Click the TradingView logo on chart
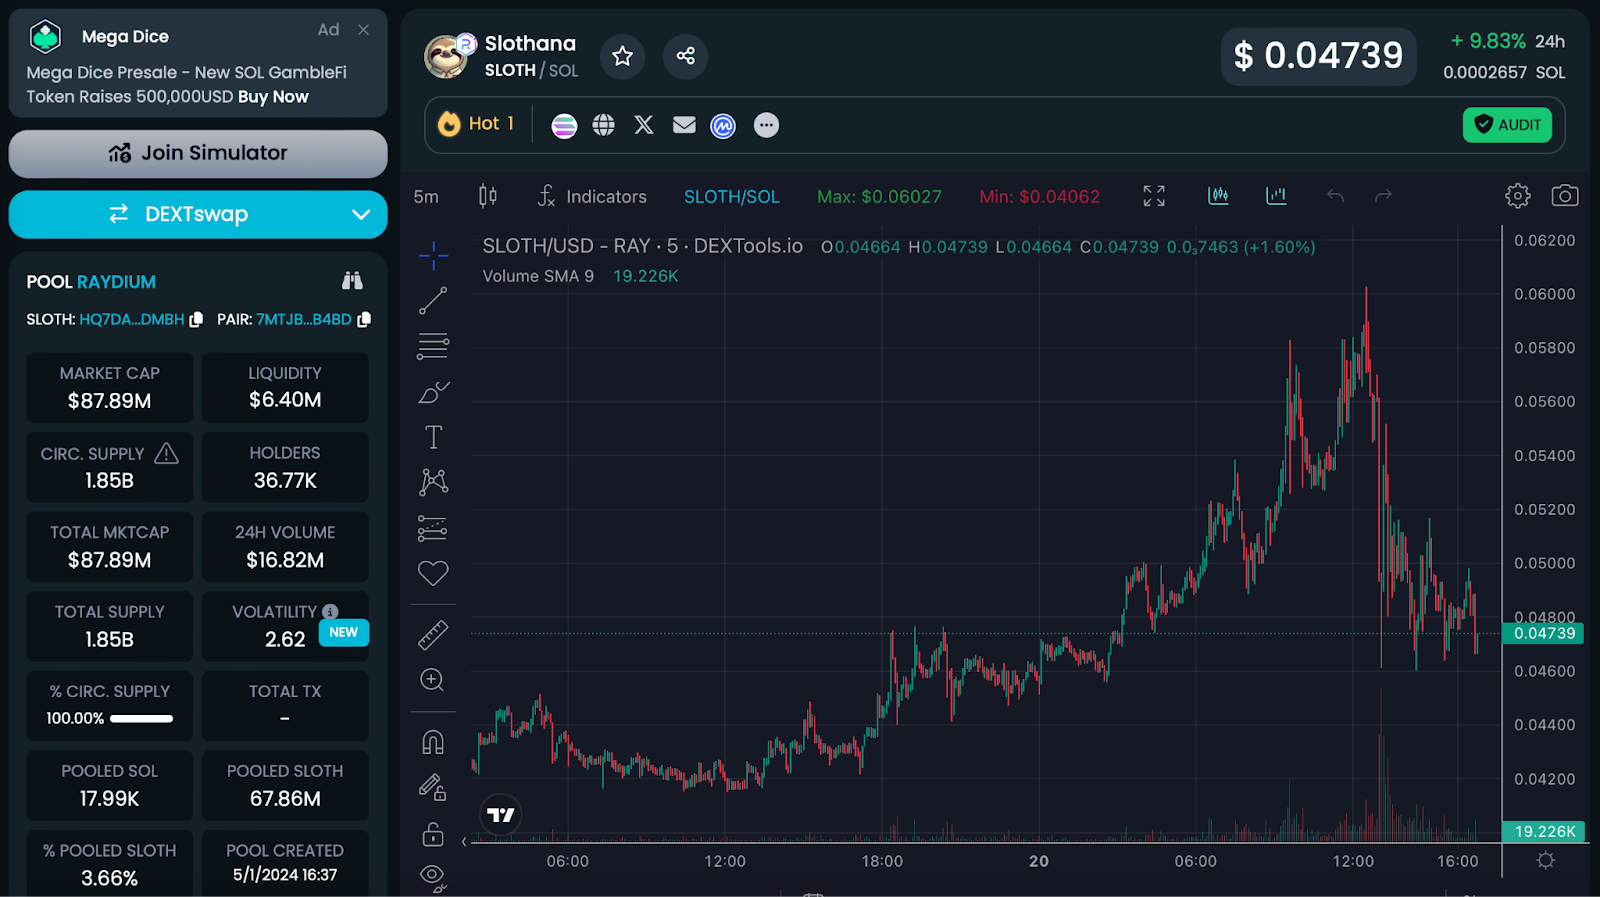 coord(501,815)
